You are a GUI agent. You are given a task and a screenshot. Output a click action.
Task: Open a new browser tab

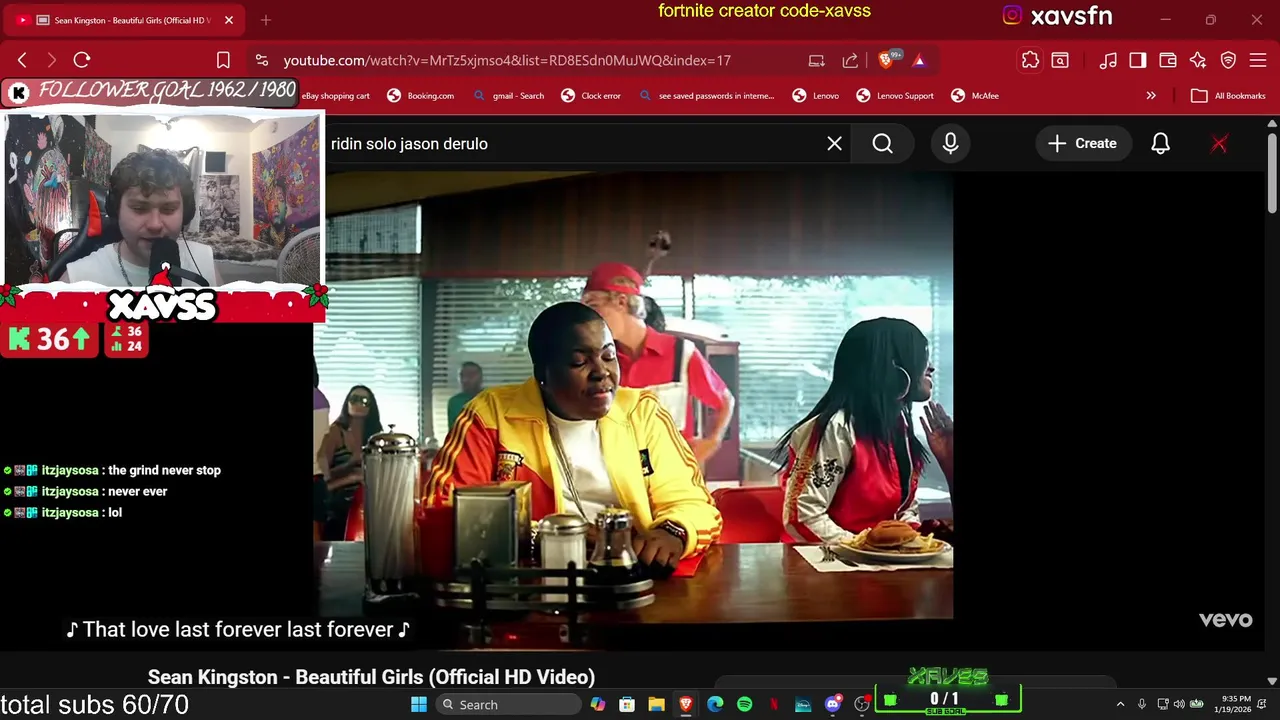click(x=266, y=20)
